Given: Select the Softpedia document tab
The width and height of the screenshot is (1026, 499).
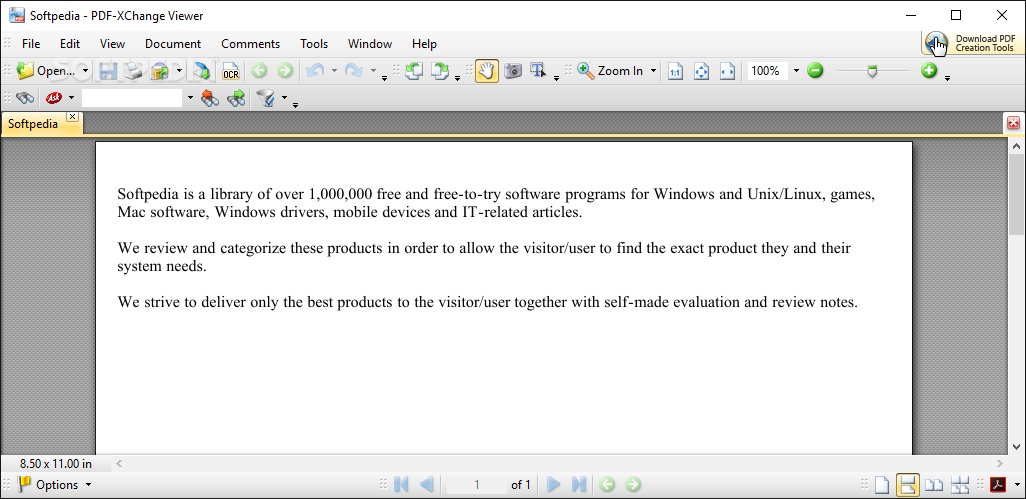Looking at the screenshot, I should coord(34,124).
